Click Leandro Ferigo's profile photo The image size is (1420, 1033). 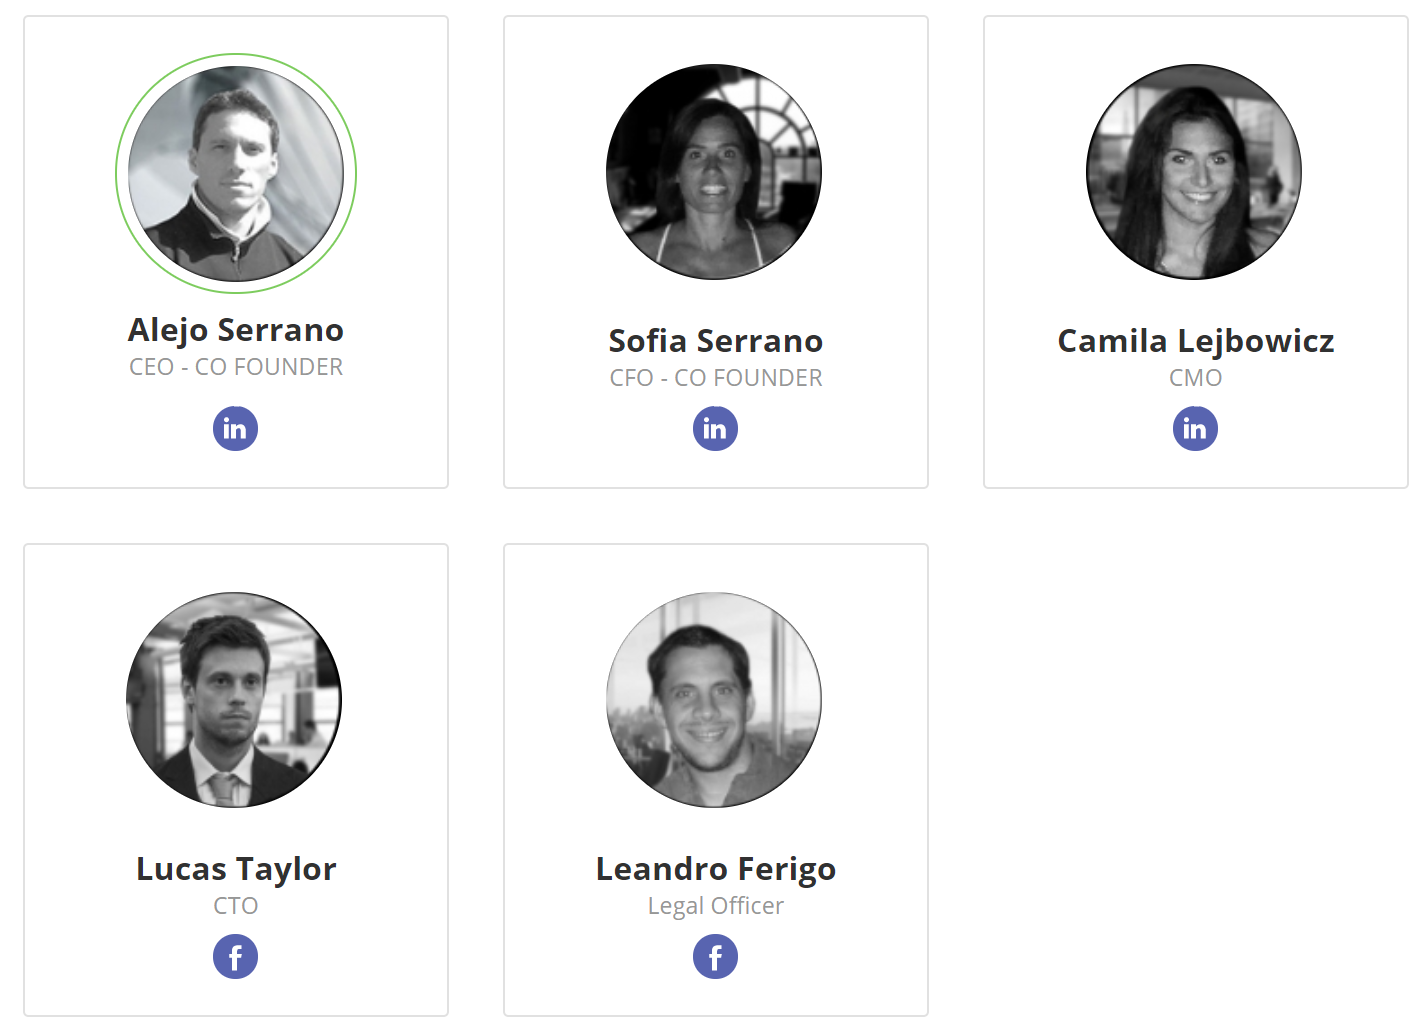(714, 700)
